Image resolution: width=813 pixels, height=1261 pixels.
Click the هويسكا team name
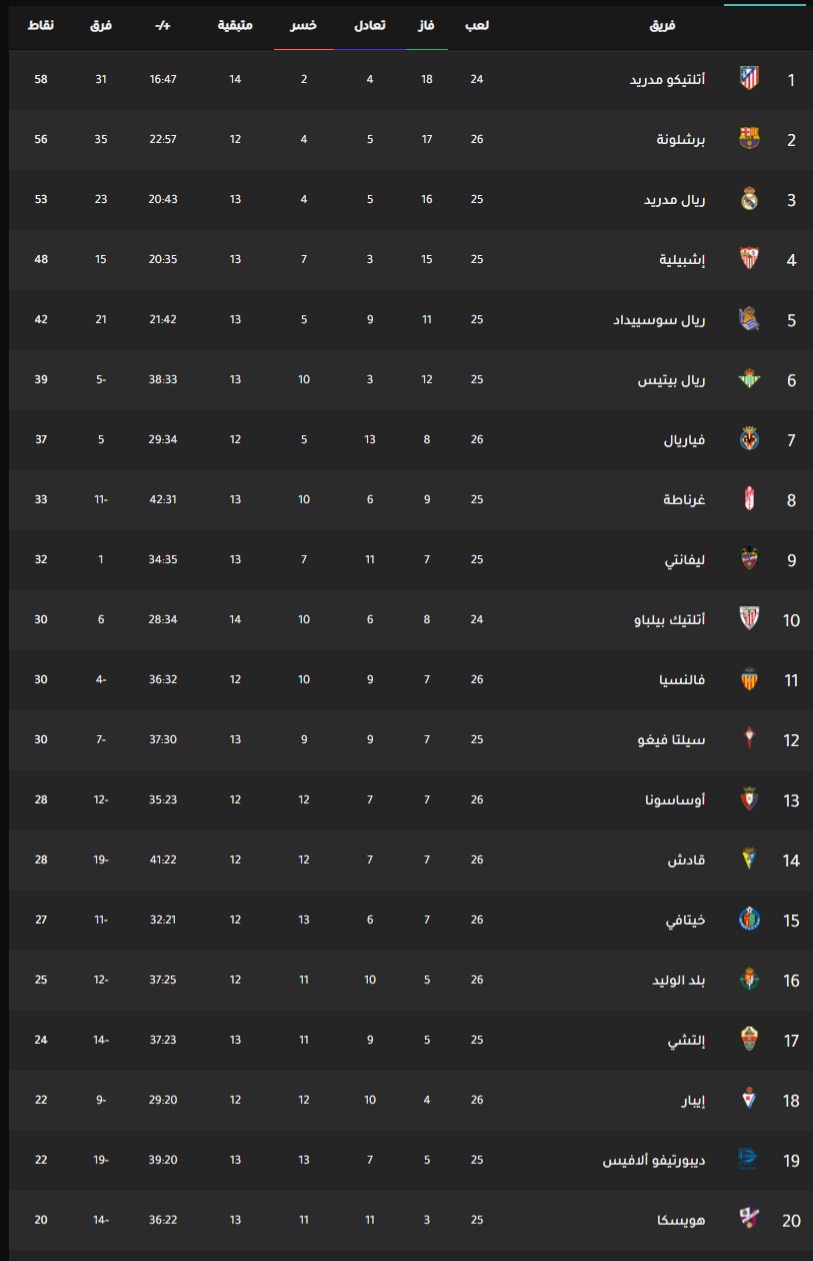[x=684, y=1220]
